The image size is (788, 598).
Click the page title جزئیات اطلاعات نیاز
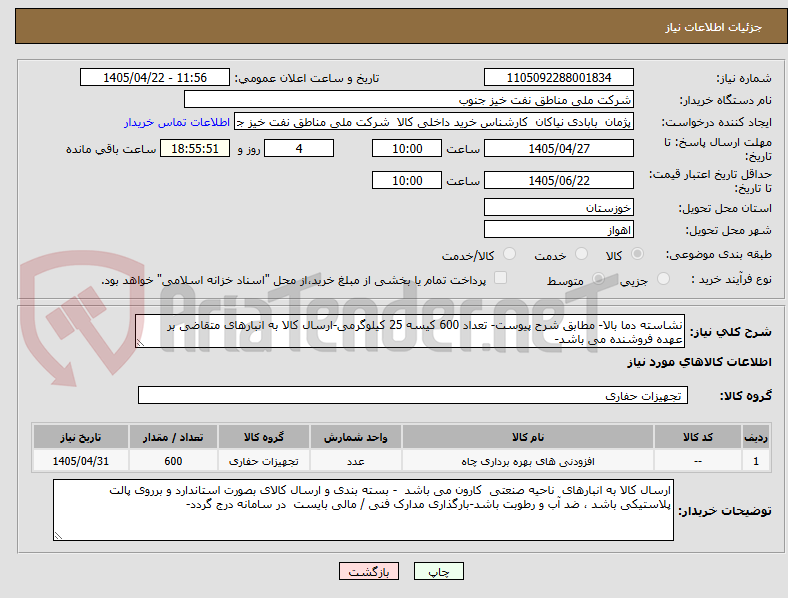[714, 27]
